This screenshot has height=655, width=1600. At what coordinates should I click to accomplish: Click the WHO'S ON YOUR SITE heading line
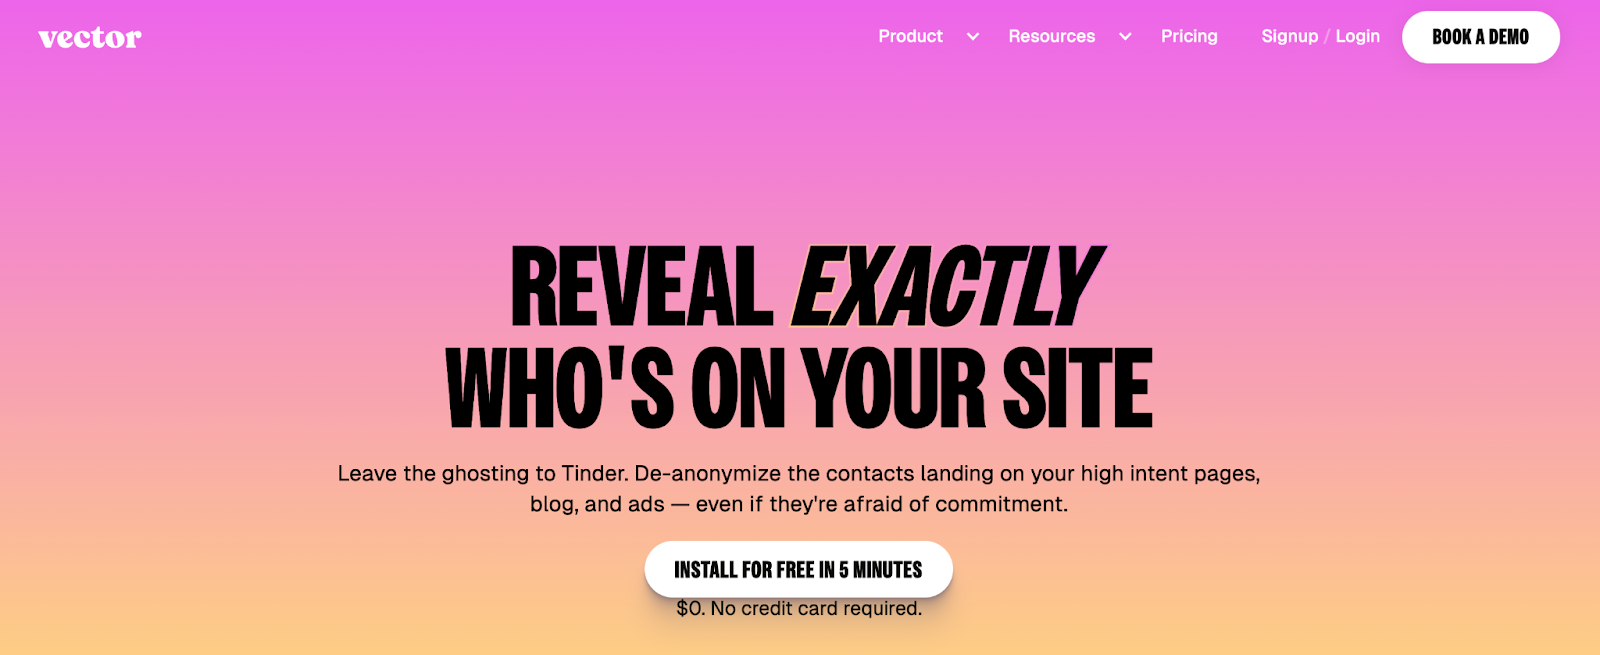(x=799, y=388)
